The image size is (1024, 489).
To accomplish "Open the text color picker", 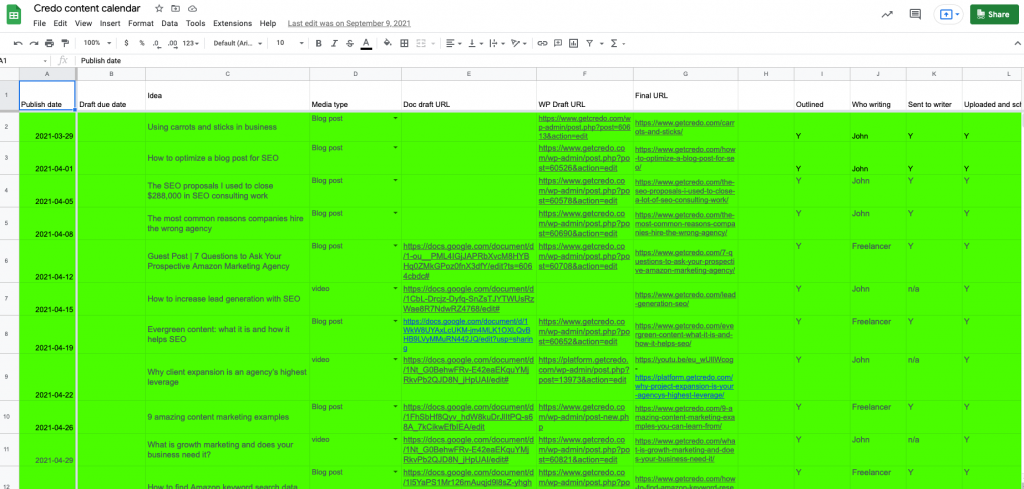I will [x=366, y=43].
